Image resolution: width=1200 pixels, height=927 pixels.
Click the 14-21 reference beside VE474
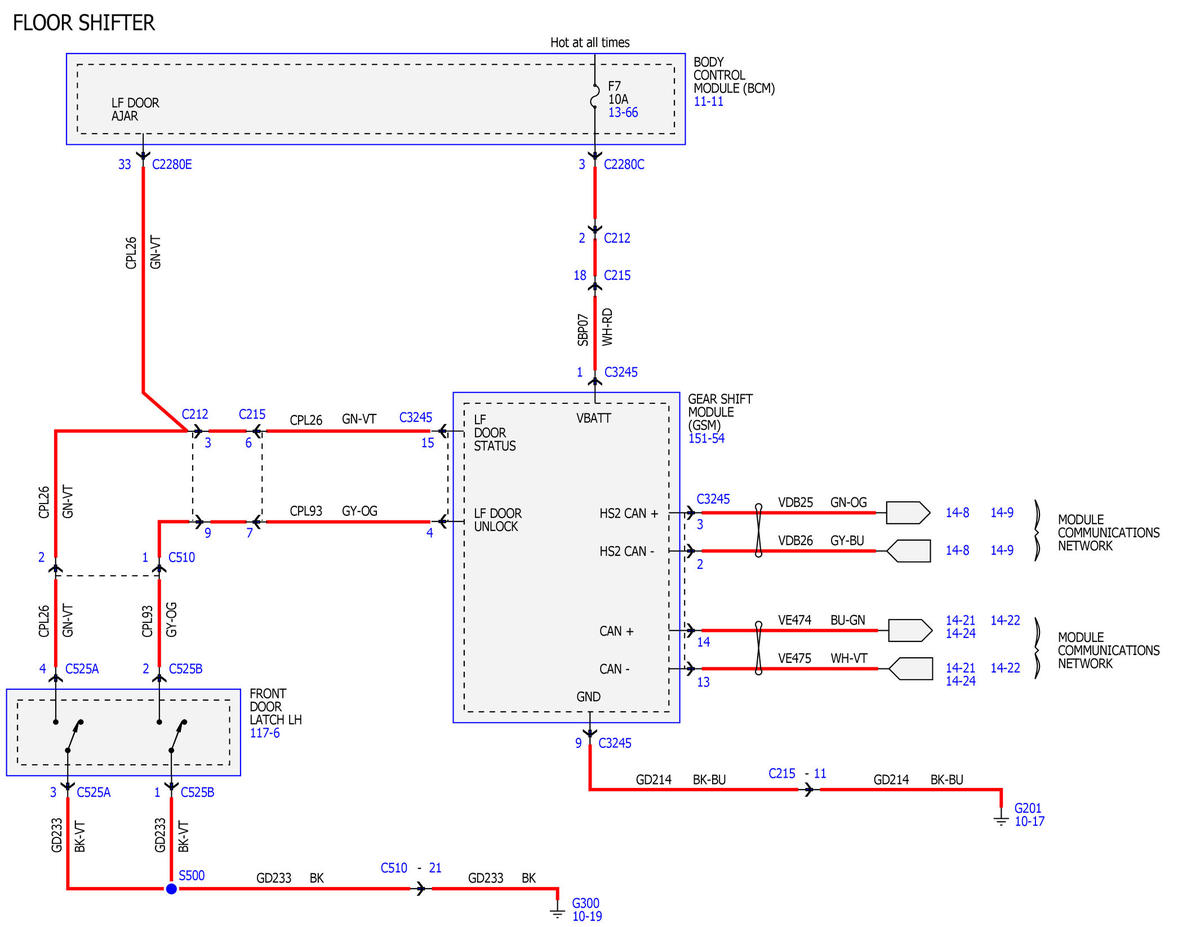pyautogui.click(x=961, y=621)
